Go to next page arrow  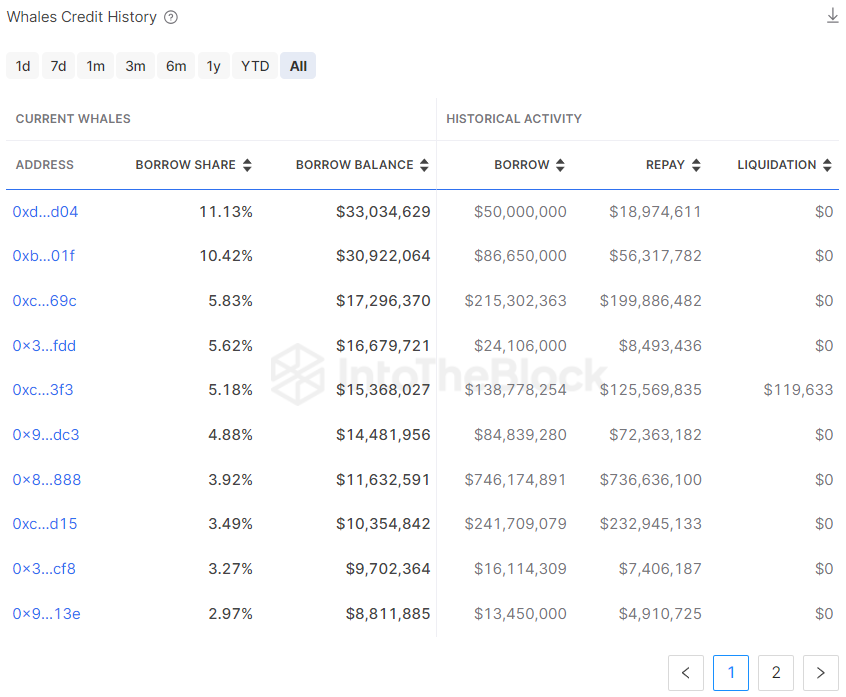point(821,673)
